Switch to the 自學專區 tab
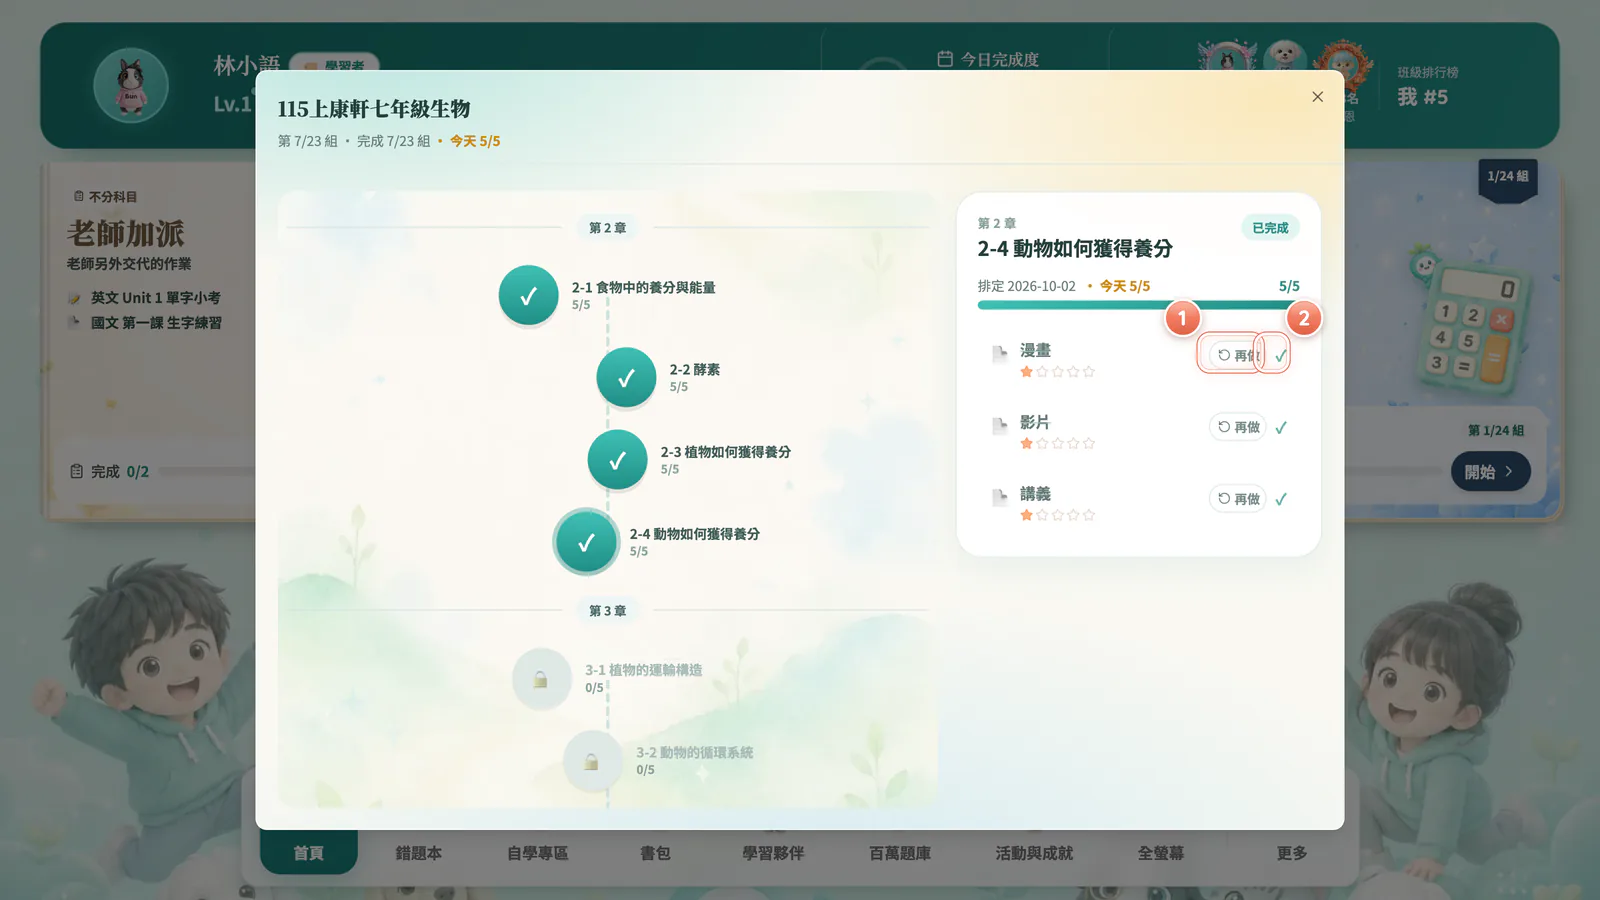 pyautogui.click(x=537, y=853)
